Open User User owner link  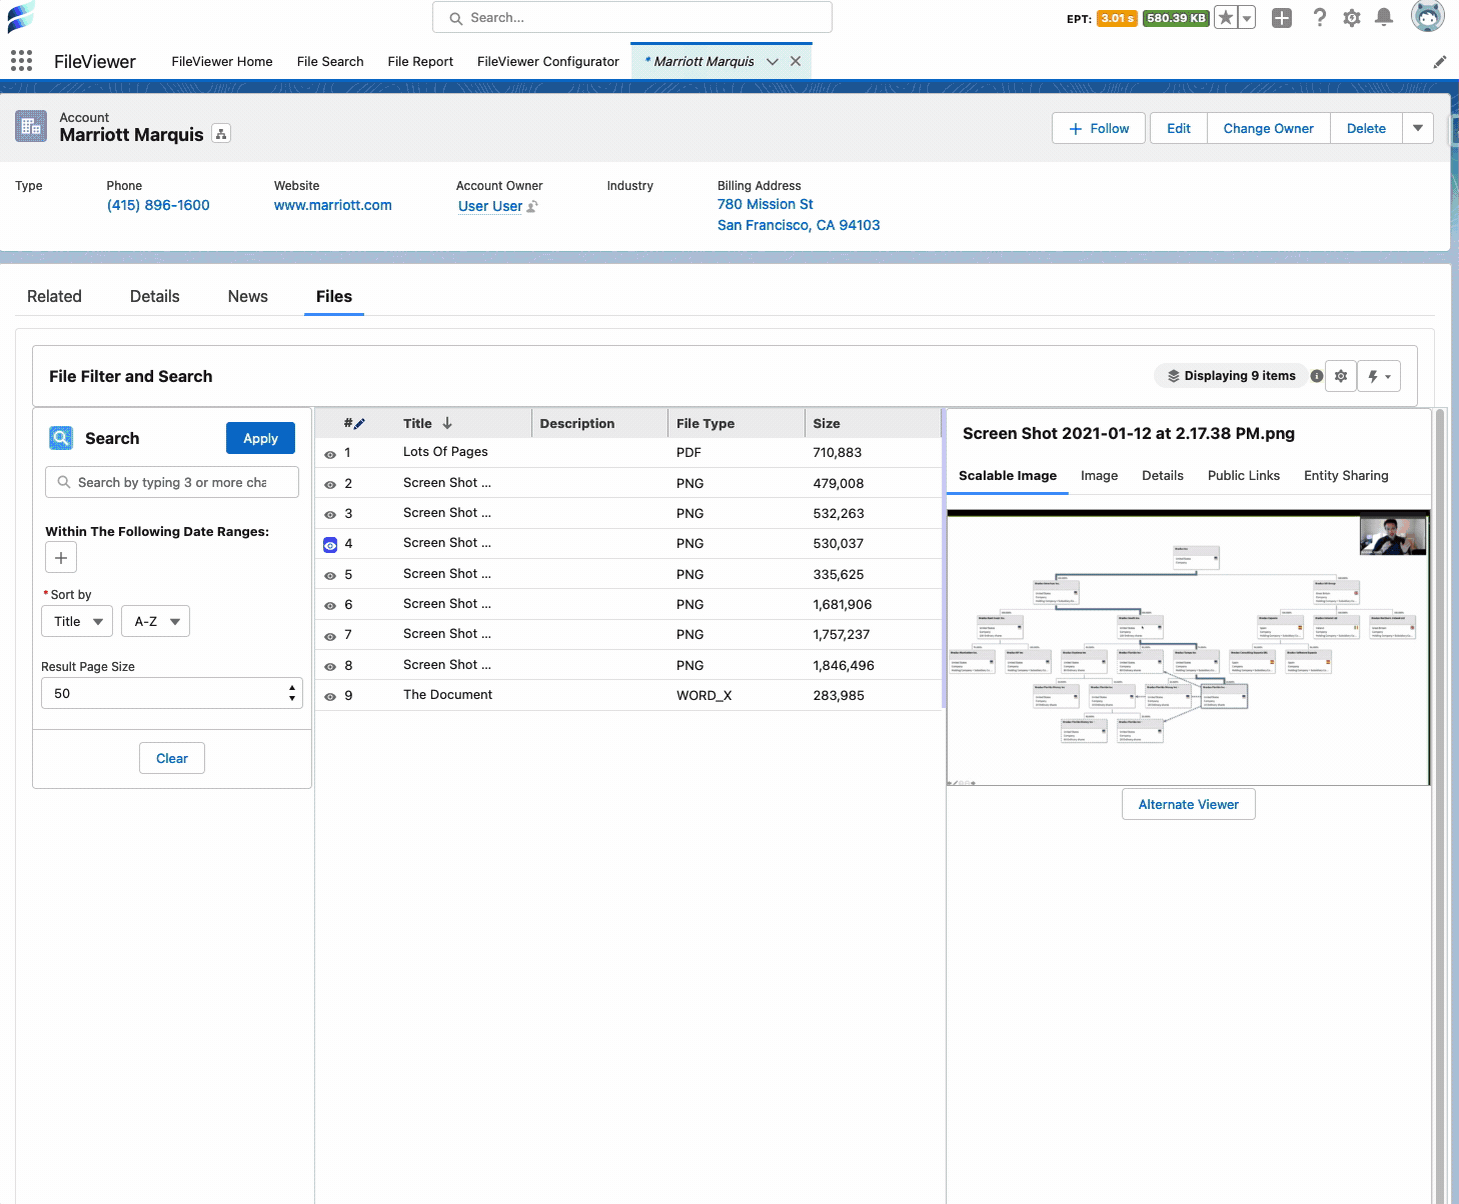pos(490,206)
